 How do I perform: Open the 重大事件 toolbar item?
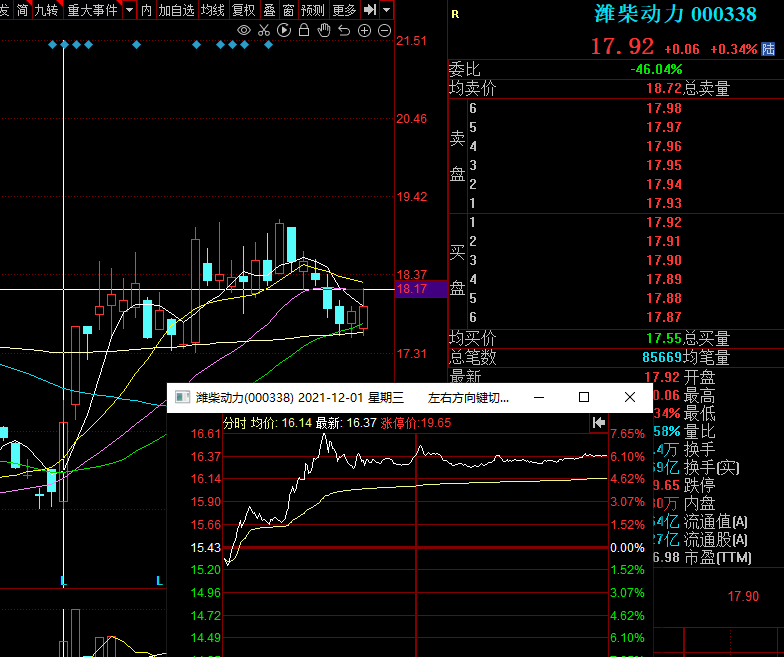(92, 10)
